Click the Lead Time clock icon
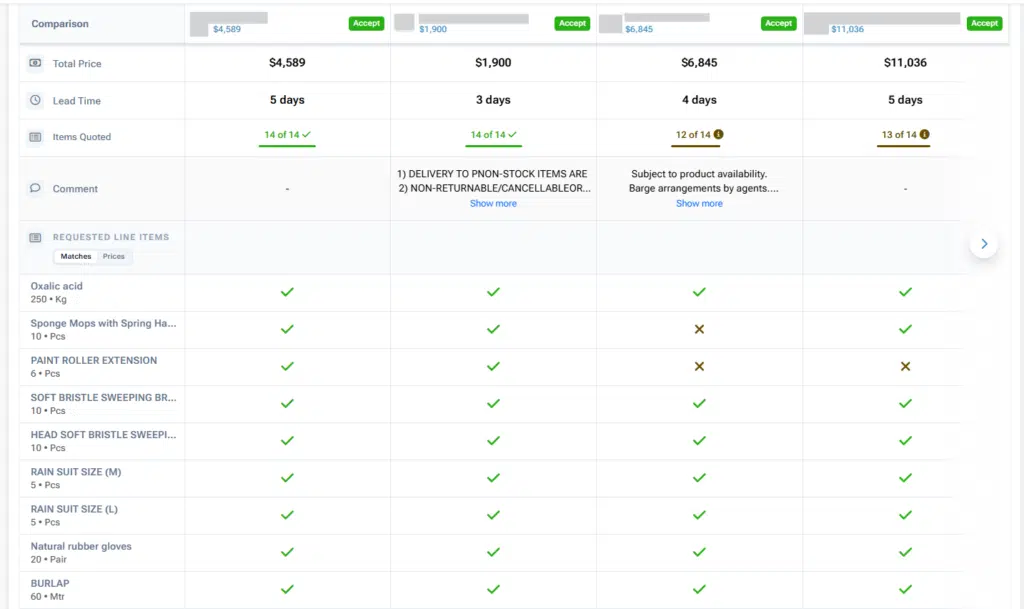The height and width of the screenshot is (609, 1024). pyautogui.click(x=35, y=100)
